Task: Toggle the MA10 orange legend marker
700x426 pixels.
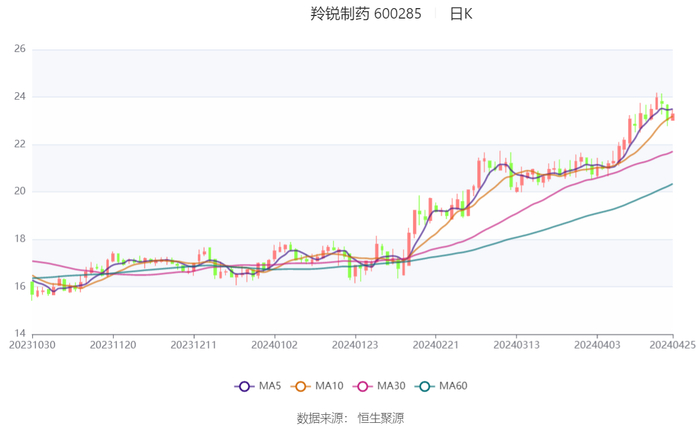Action: pyautogui.click(x=300, y=386)
